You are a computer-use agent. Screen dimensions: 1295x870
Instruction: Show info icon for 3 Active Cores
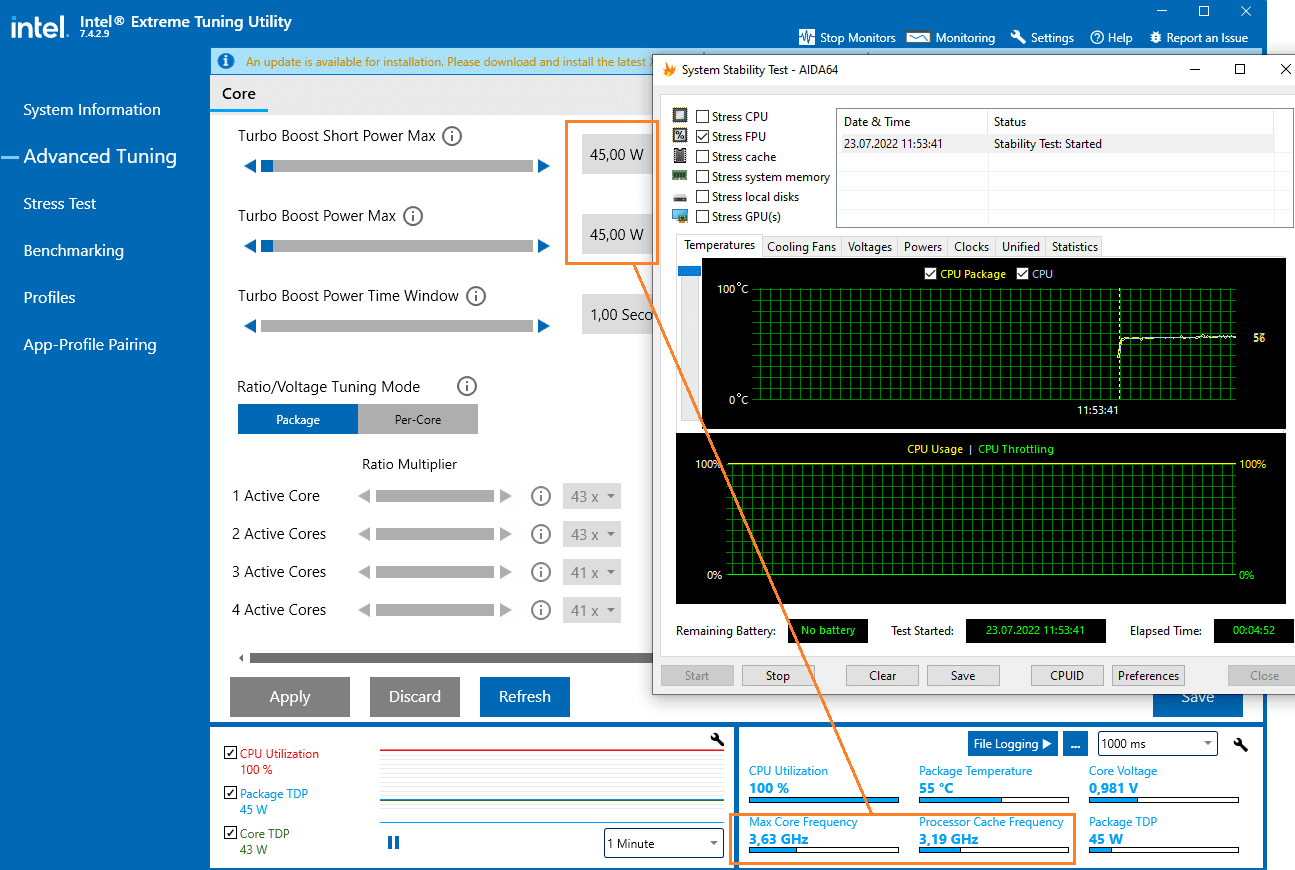coord(541,572)
